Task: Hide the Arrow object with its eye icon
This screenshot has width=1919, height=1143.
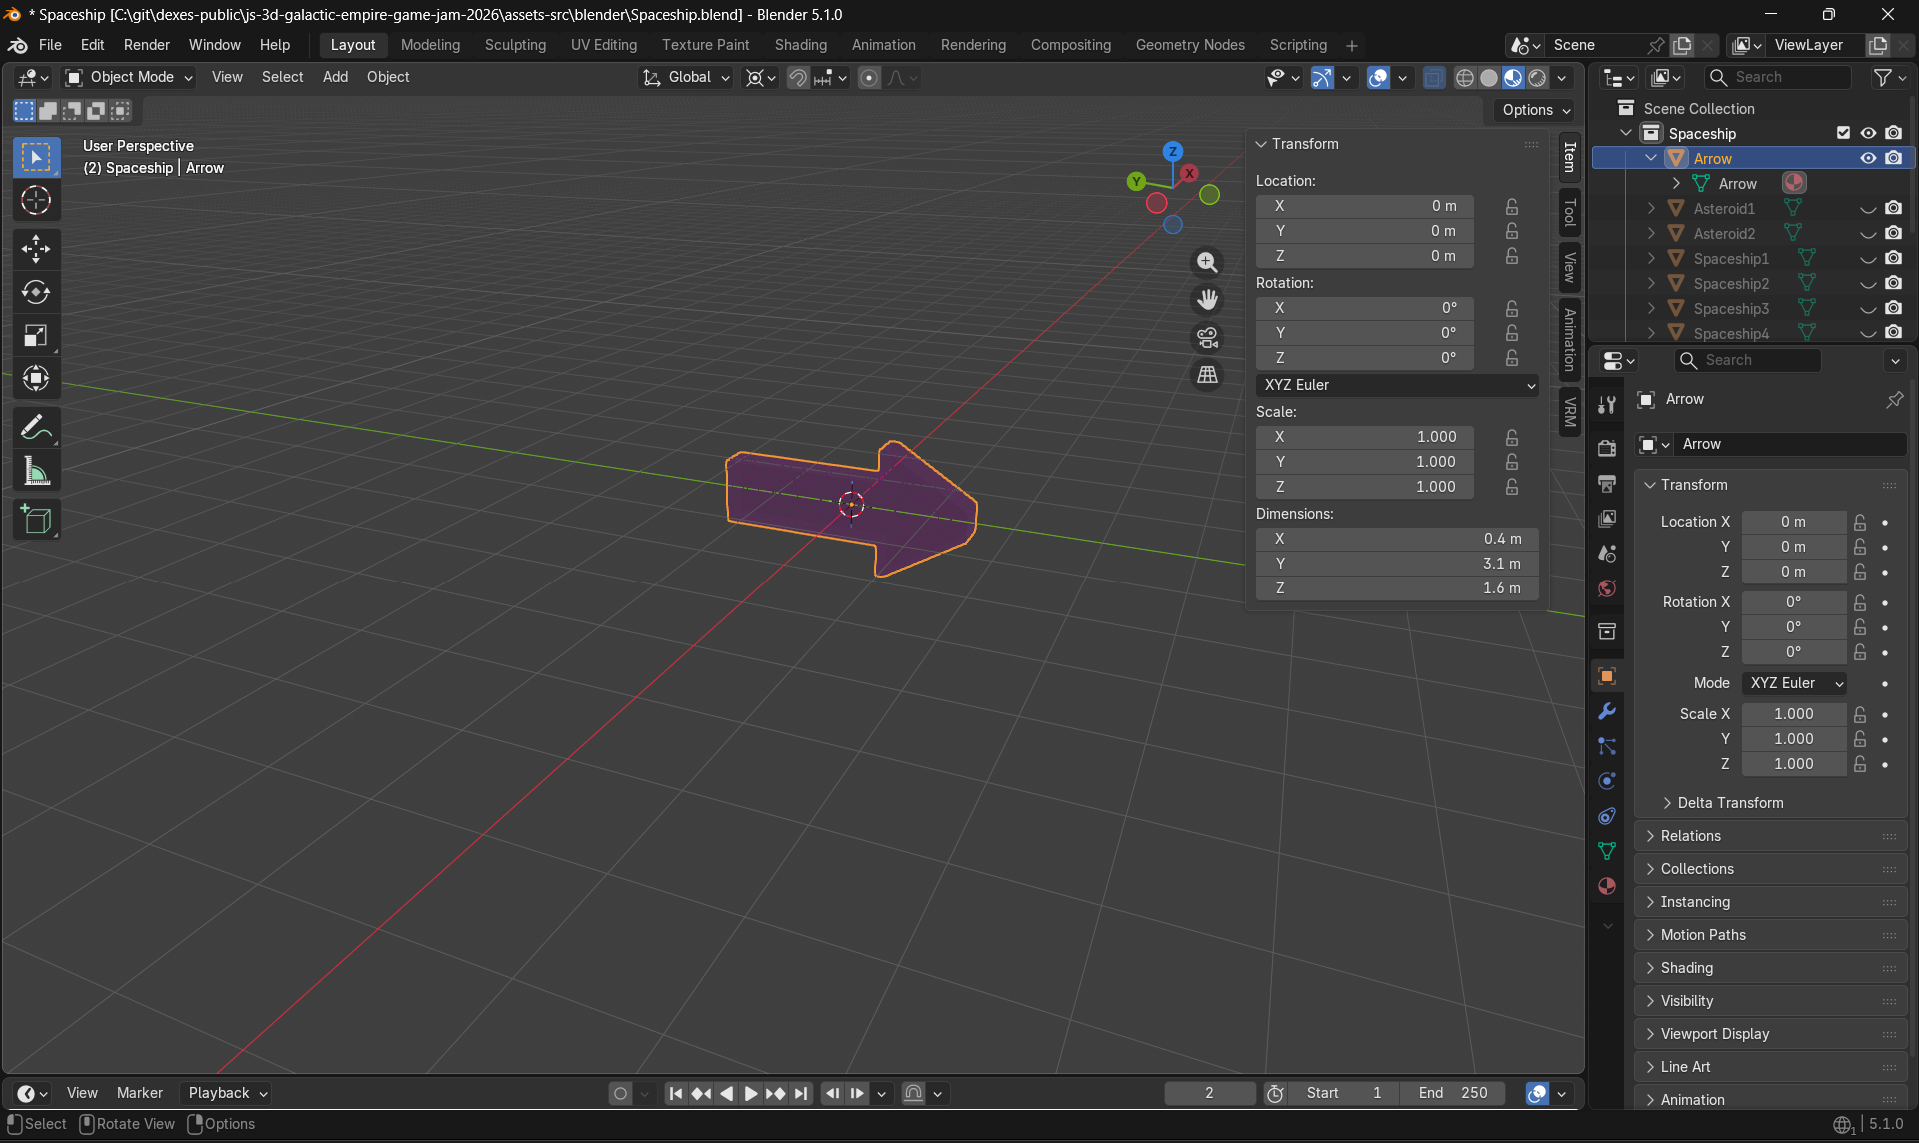Action: (x=1868, y=158)
